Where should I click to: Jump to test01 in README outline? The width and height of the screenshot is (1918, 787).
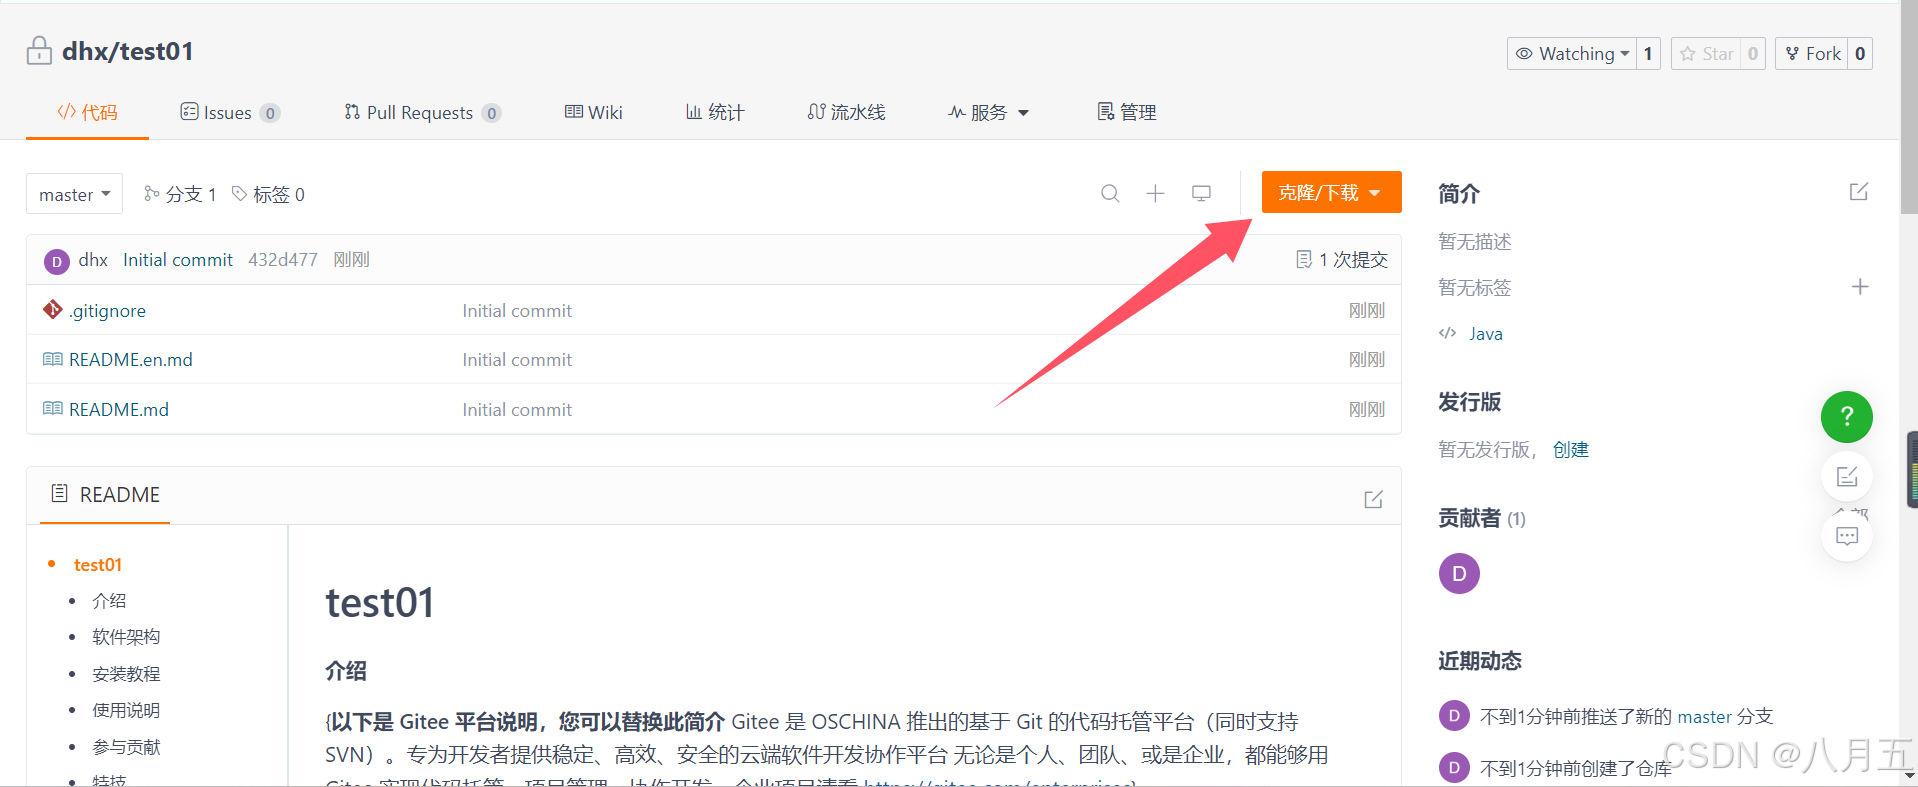(x=98, y=565)
